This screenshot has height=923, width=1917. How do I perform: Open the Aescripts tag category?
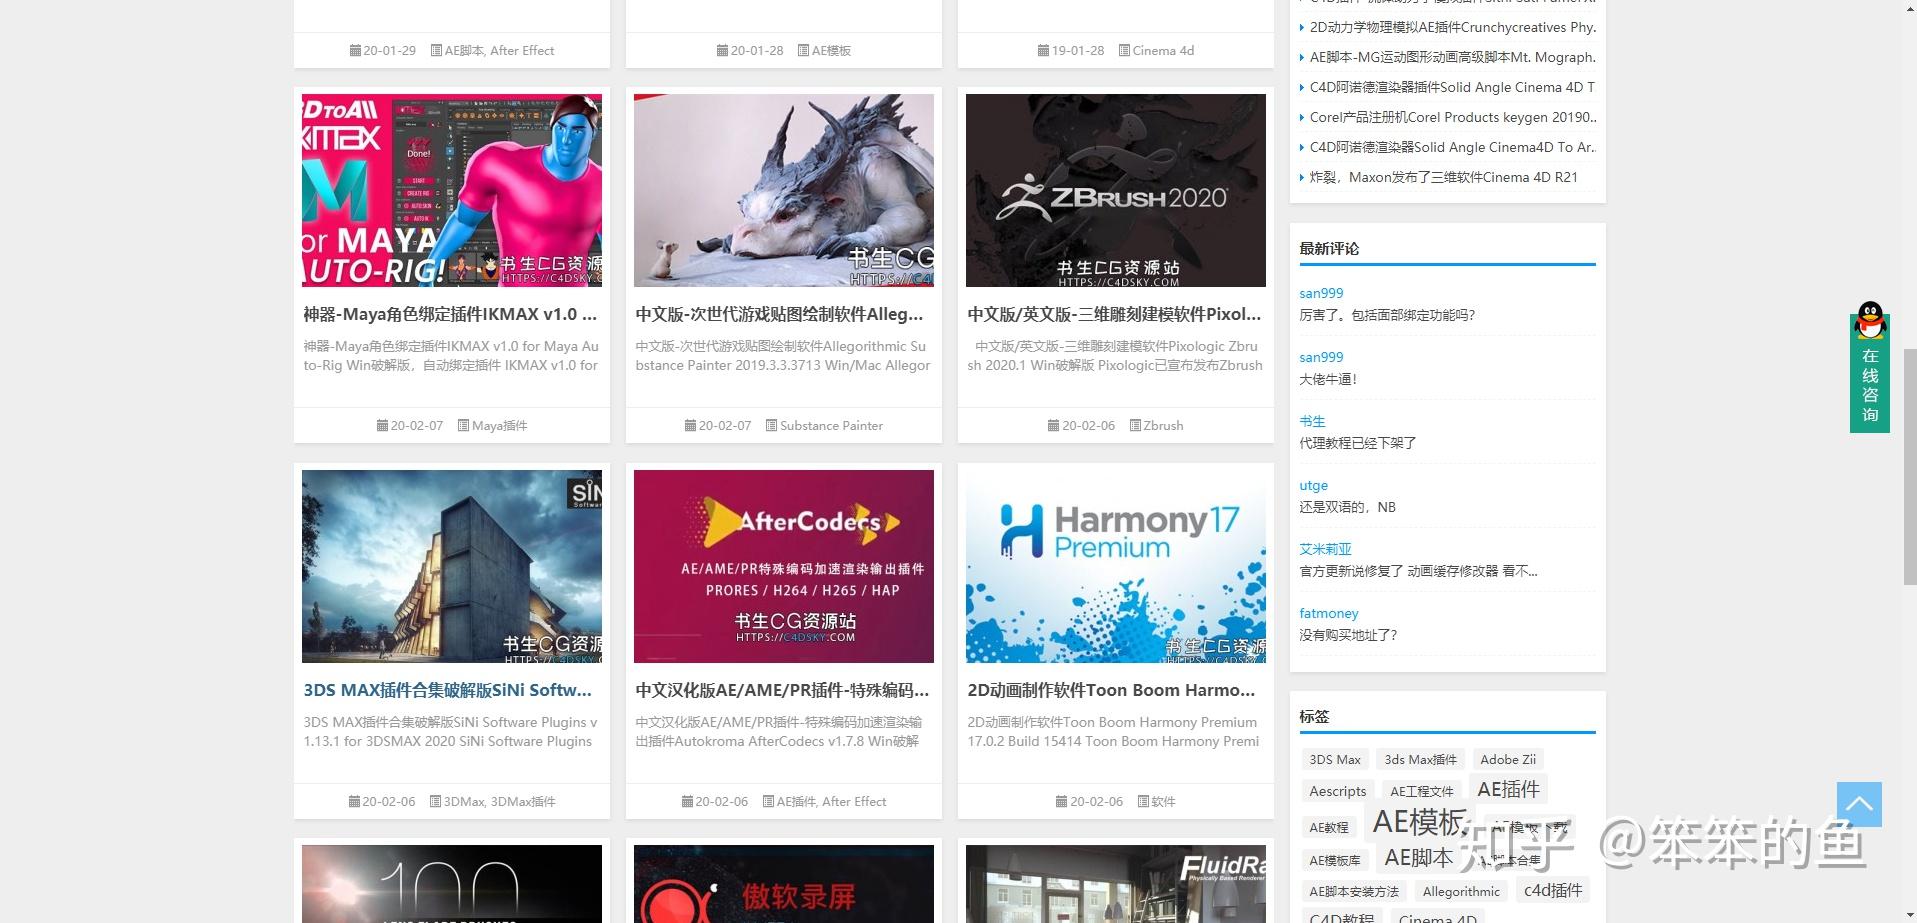click(1337, 791)
